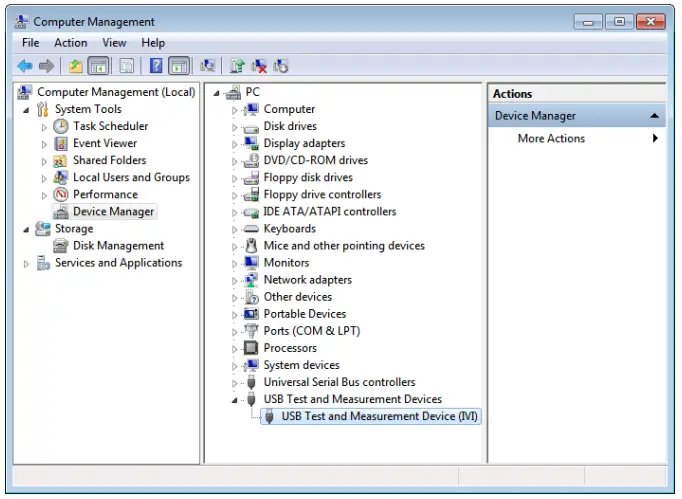
Task: Toggle Show/Hide Action Pane toolbar button
Action: [x=179, y=66]
